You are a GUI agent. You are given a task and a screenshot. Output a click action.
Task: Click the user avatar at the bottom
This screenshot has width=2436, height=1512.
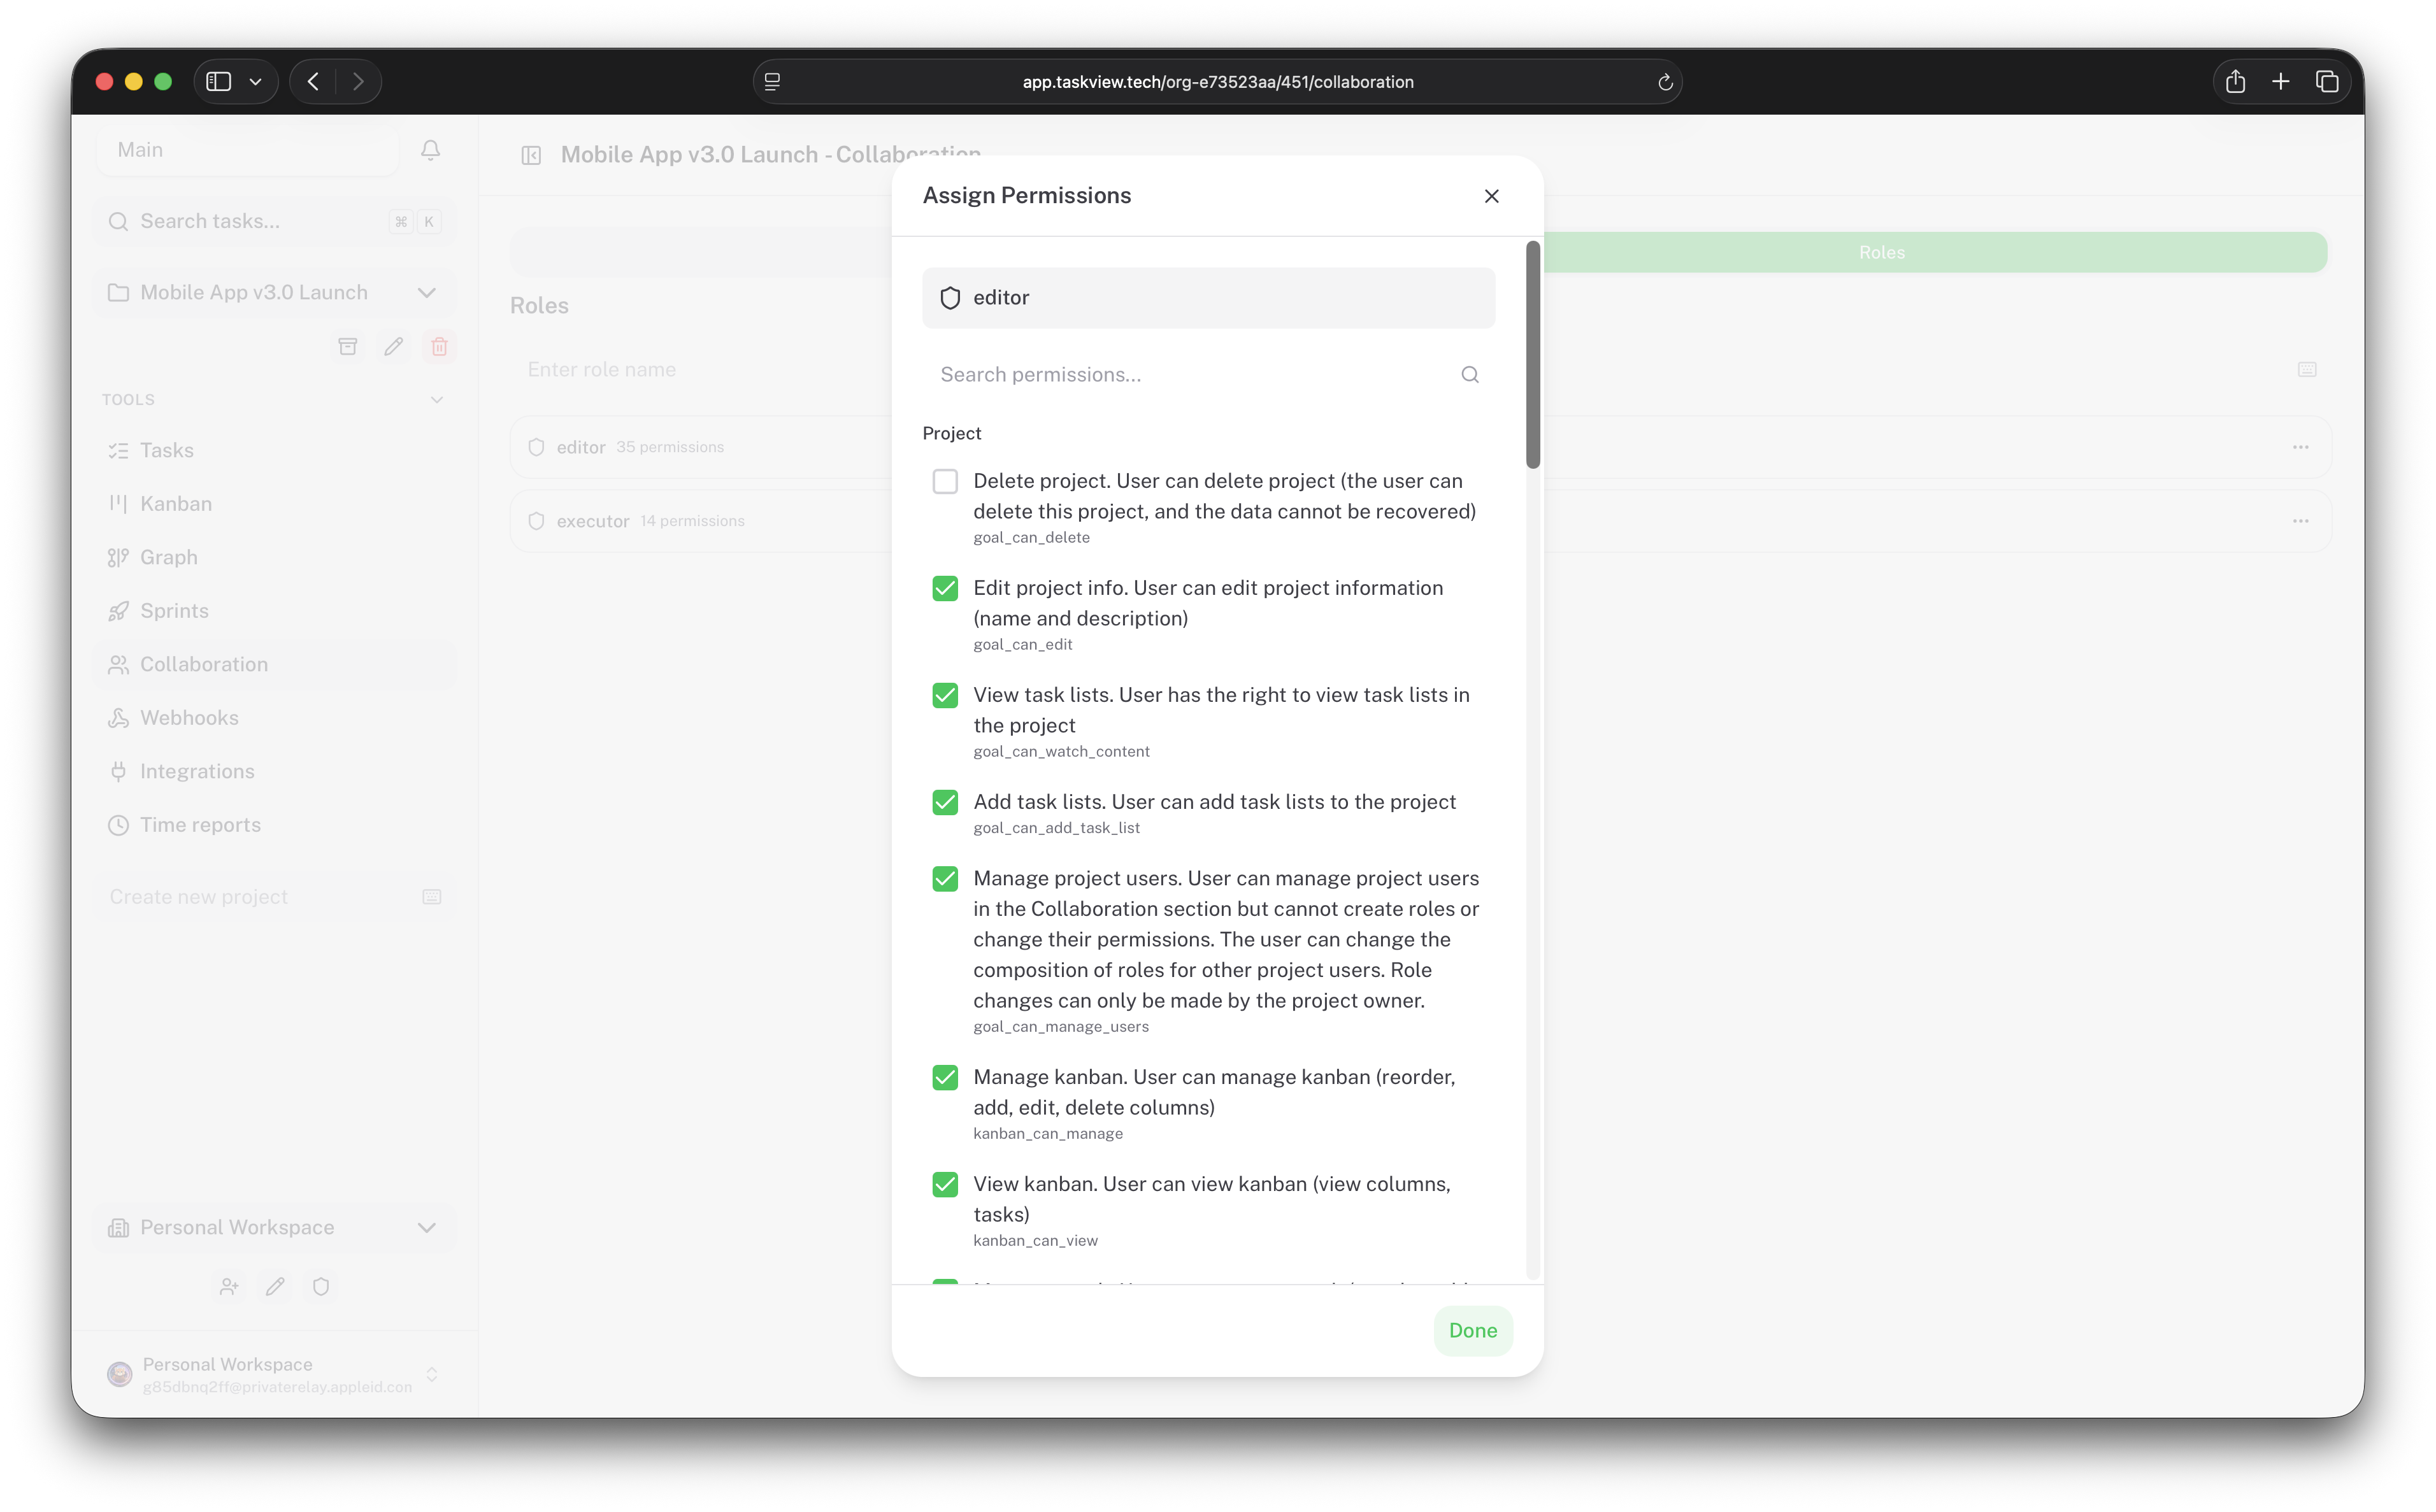(x=120, y=1374)
